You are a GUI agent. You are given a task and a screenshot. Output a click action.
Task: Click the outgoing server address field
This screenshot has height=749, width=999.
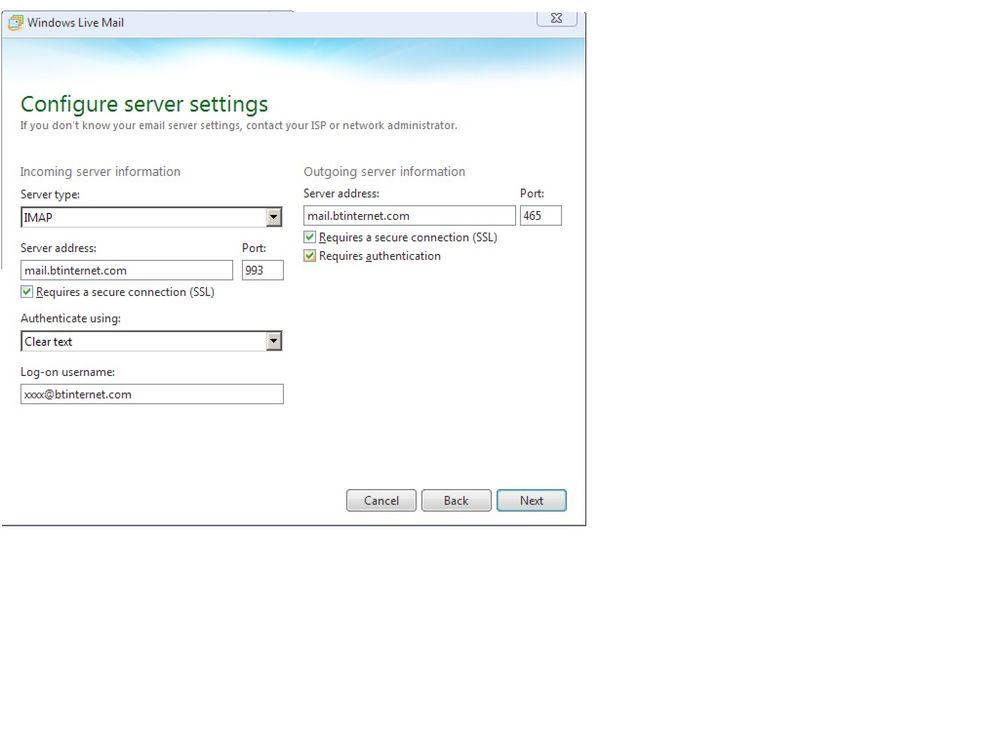coord(409,215)
